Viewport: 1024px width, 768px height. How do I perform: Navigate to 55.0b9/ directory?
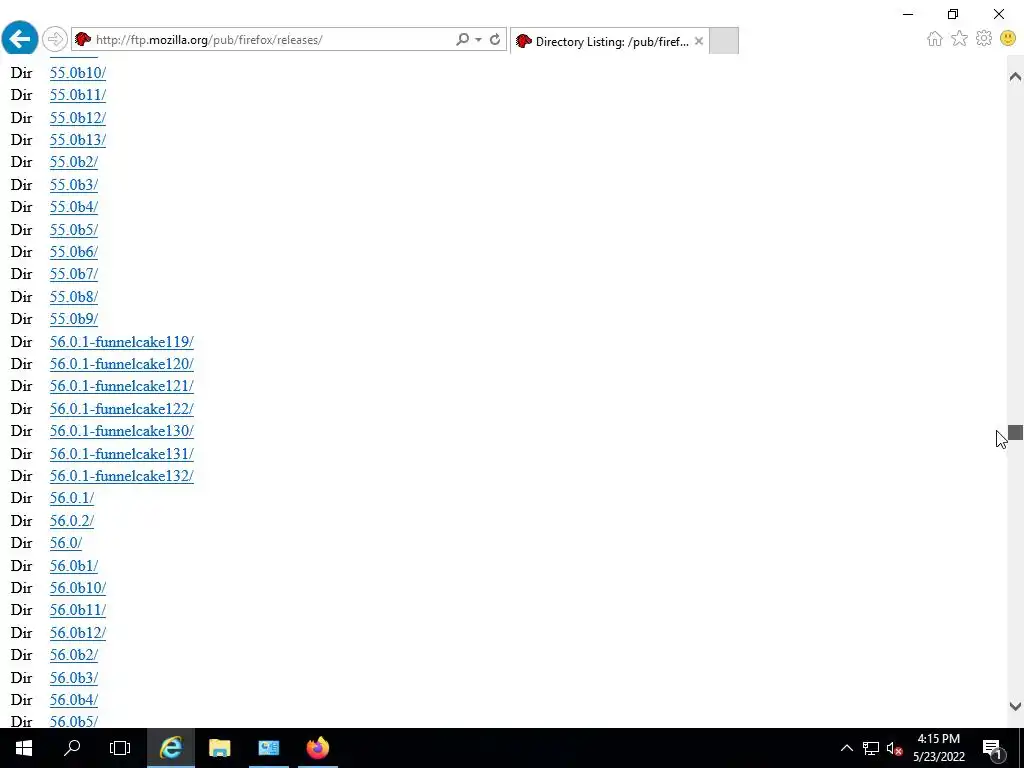(x=74, y=319)
